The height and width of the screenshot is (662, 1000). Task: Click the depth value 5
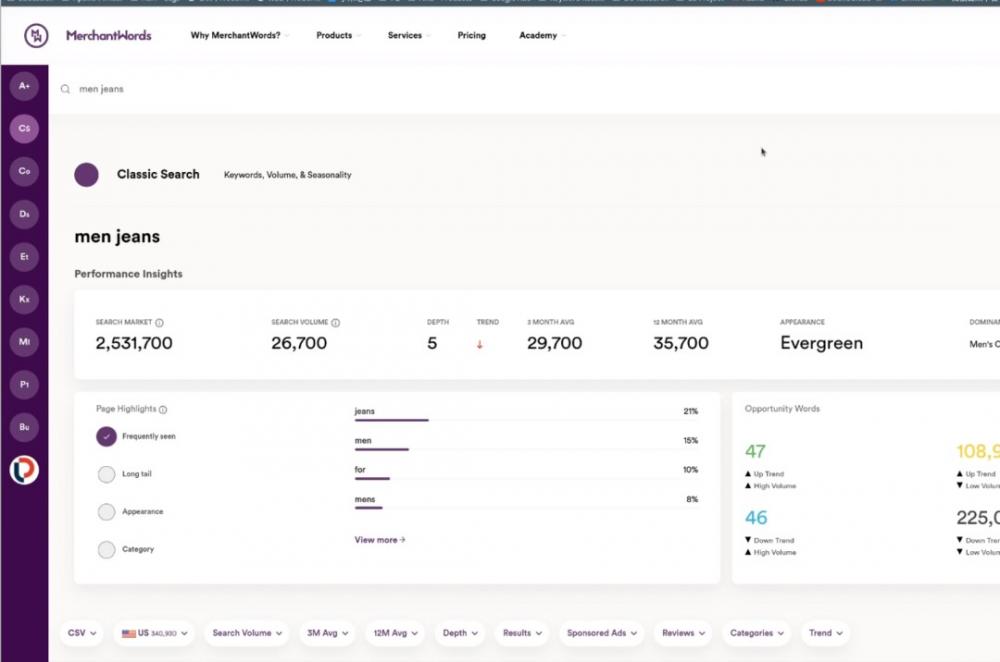pos(432,343)
